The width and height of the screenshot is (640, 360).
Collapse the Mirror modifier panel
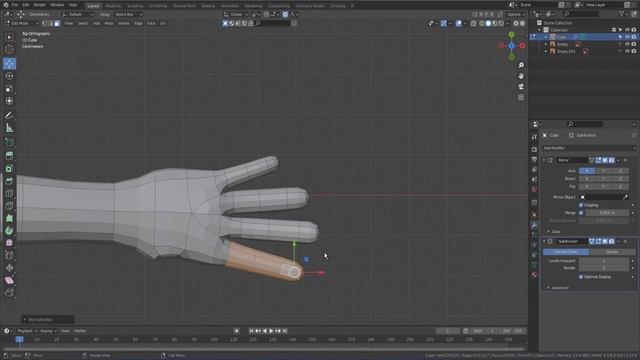pyautogui.click(x=544, y=160)
